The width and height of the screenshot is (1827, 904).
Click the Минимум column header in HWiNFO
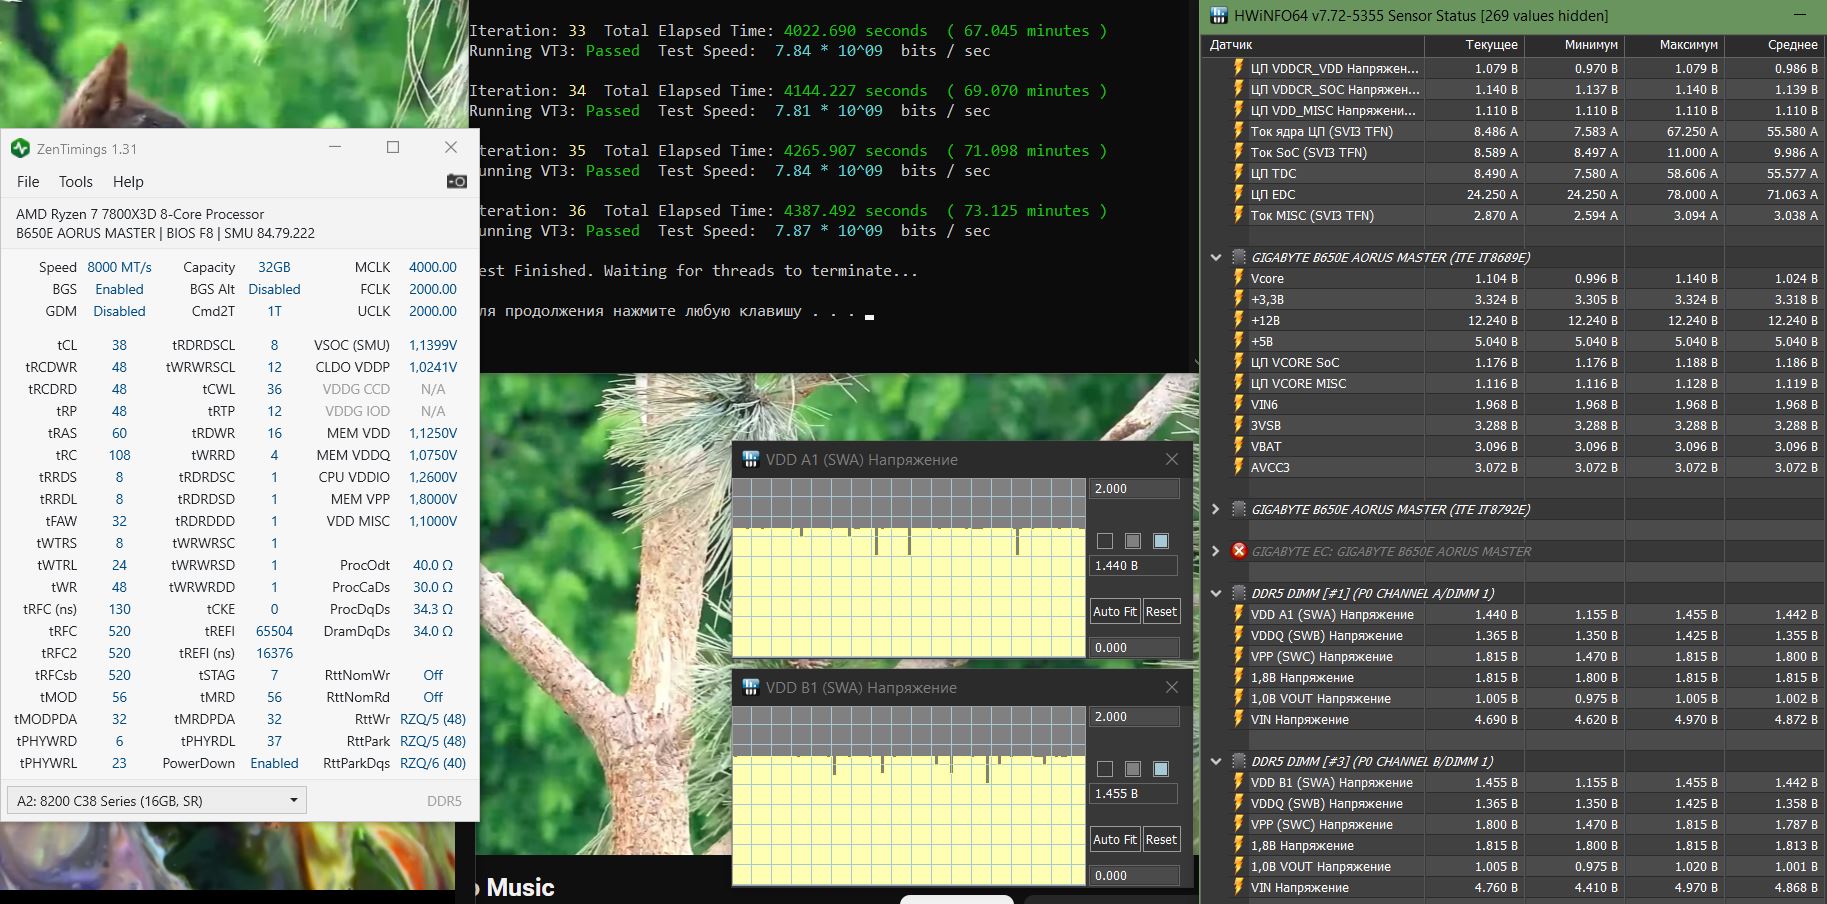coord(1574,44)
